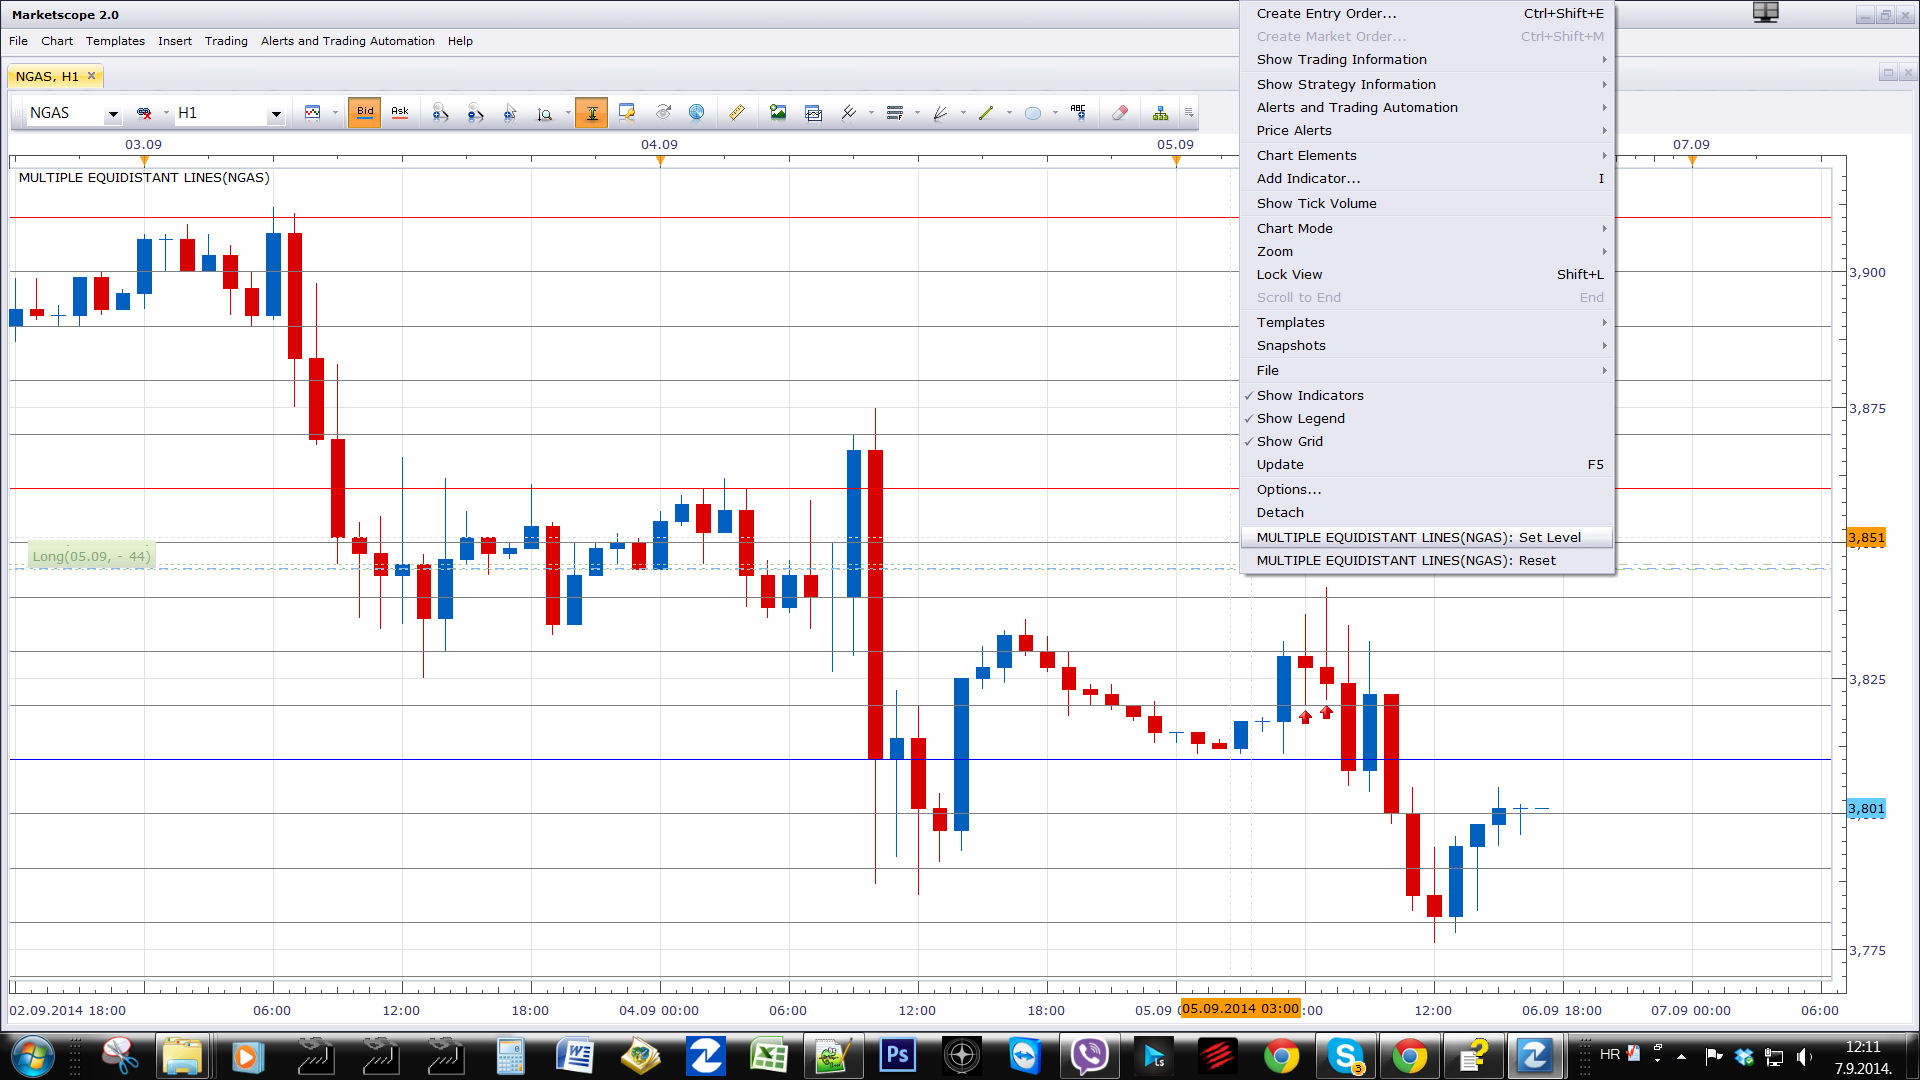This screenshot has width=1920, height=1080.
Task: Expand Chart Elements submenu
Action: click(x=1427, y=156)
